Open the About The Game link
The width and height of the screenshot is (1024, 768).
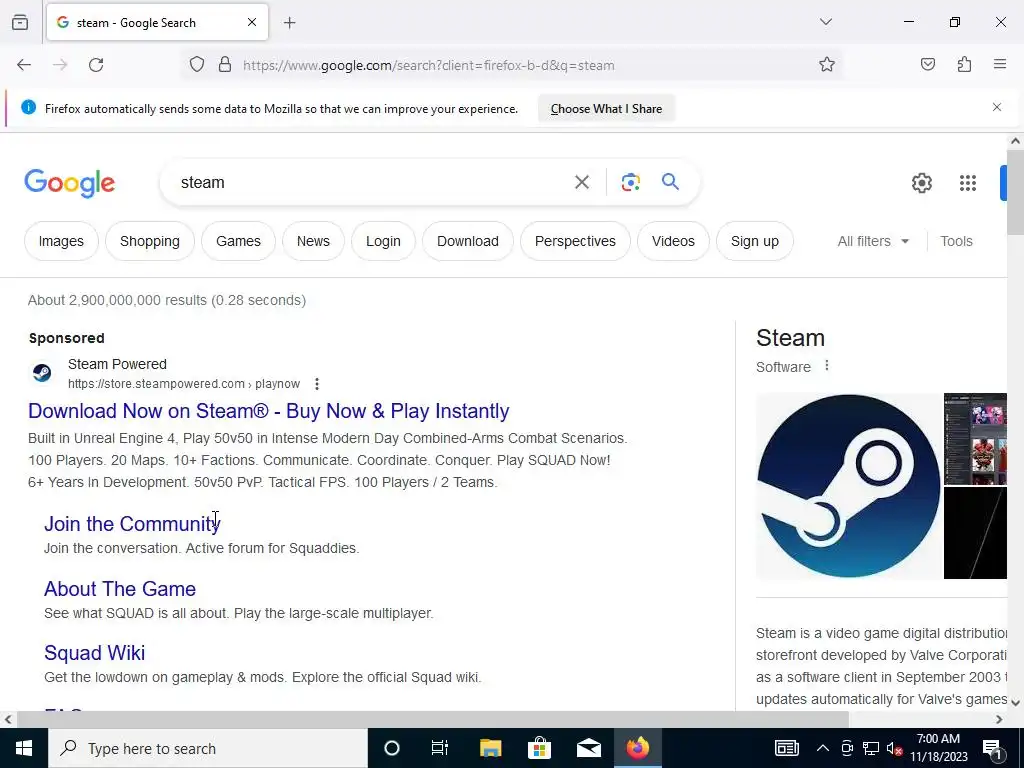[120, 589]
